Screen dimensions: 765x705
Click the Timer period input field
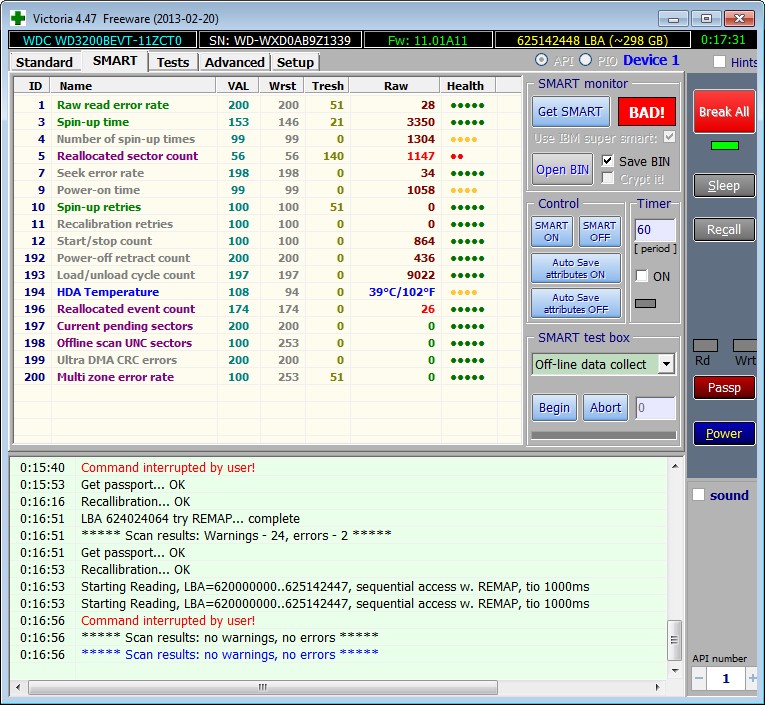coord(655,229)
